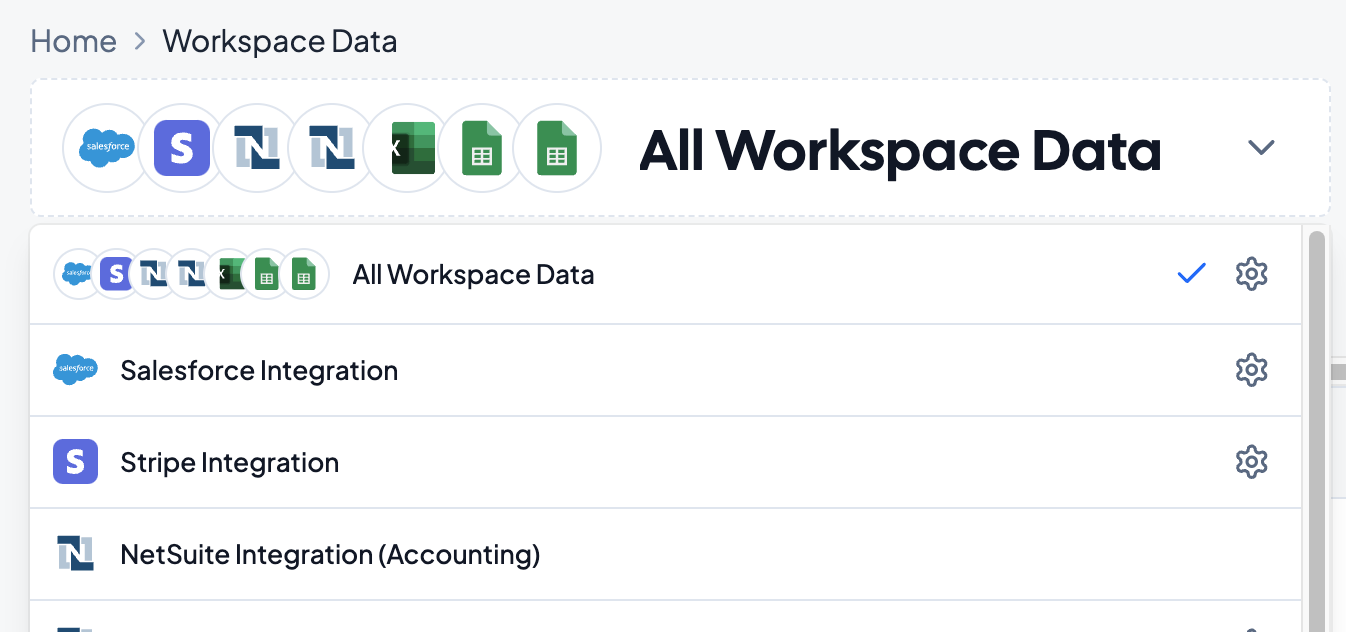Open Salesforce Integration settings gear
This screenshot has width=1346, height=632.
pyautogui.click(x=1251, y=371)
